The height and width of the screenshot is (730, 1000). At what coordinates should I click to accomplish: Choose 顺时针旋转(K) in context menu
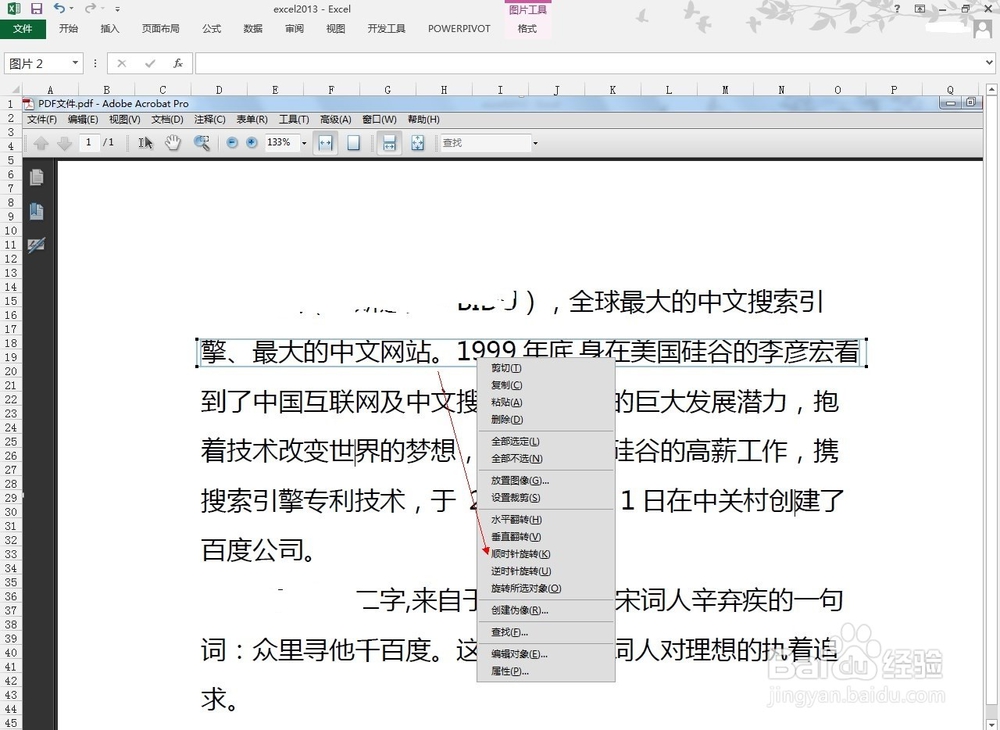coord(546,554)
